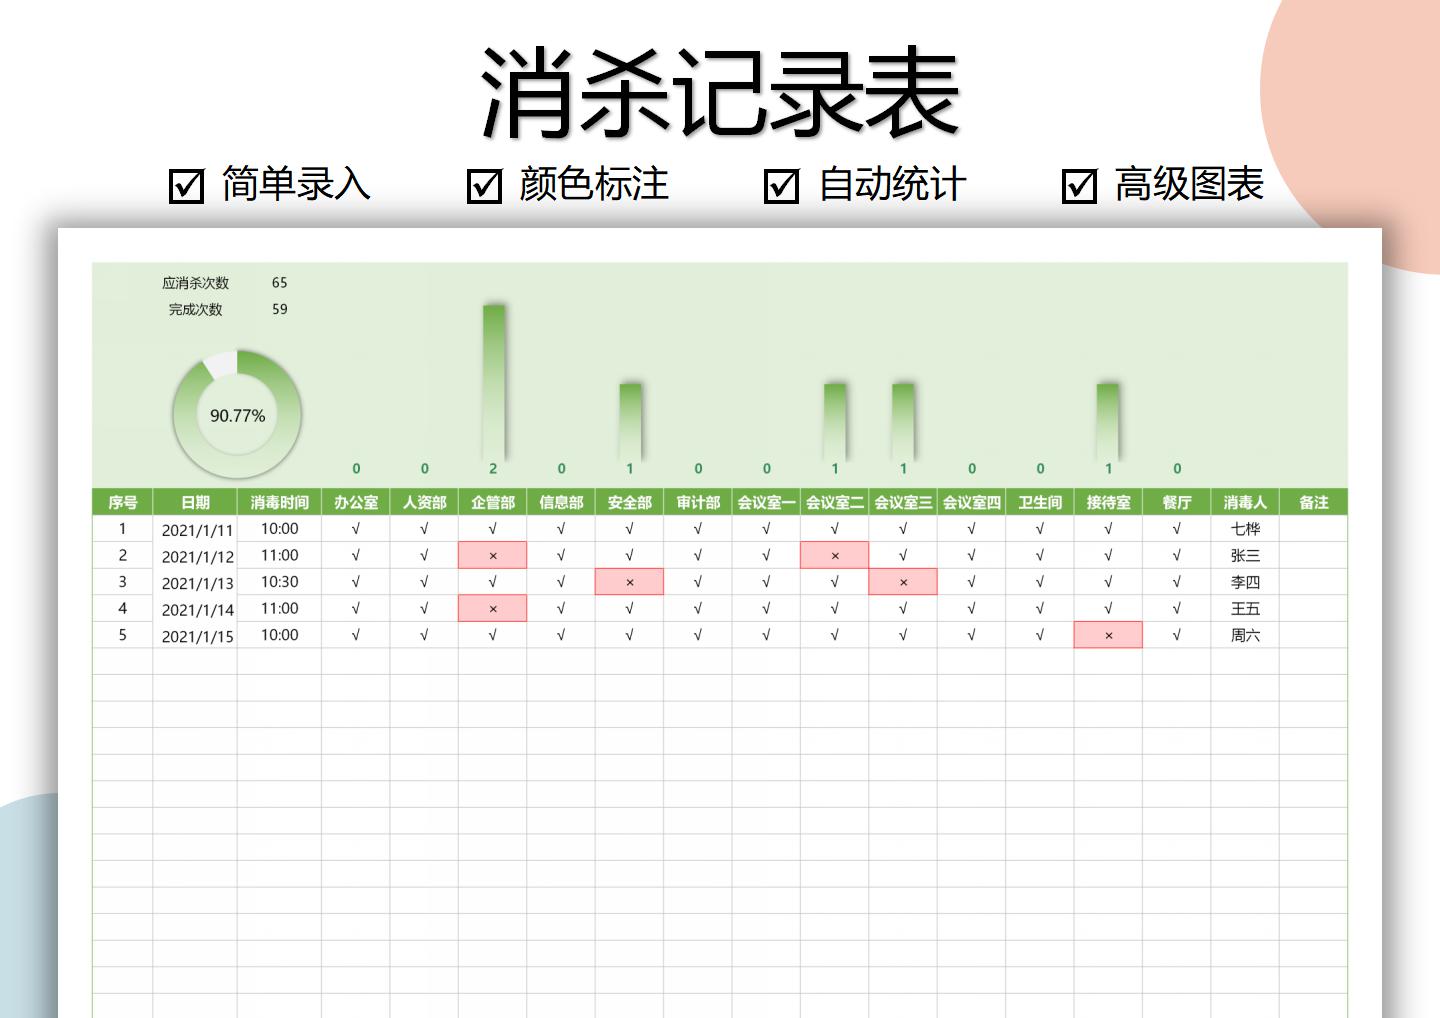Select the date cell 2021/1/13
This screenshot has height=1018, width=1440.
[196, 581]
